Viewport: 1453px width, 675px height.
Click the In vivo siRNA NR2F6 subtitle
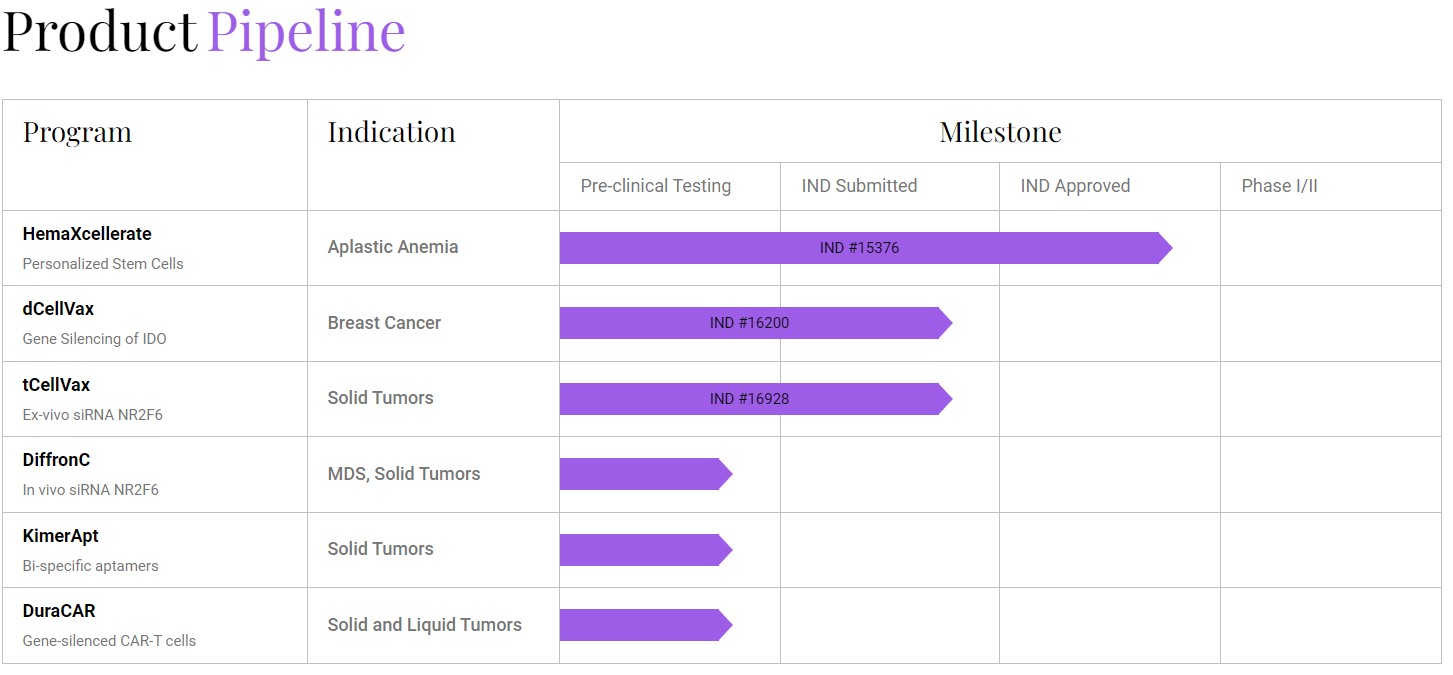pos(91,490)
